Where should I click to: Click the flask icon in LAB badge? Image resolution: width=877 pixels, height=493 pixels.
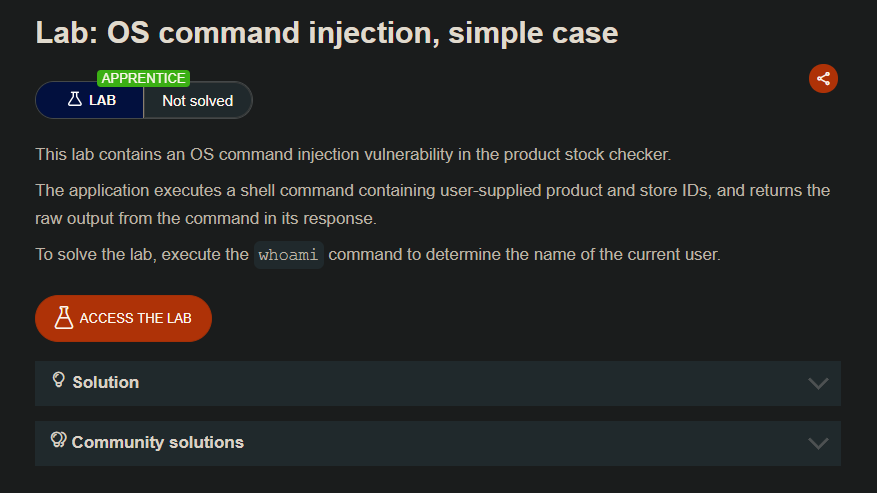pyautogui.click(x=74, y=100)
